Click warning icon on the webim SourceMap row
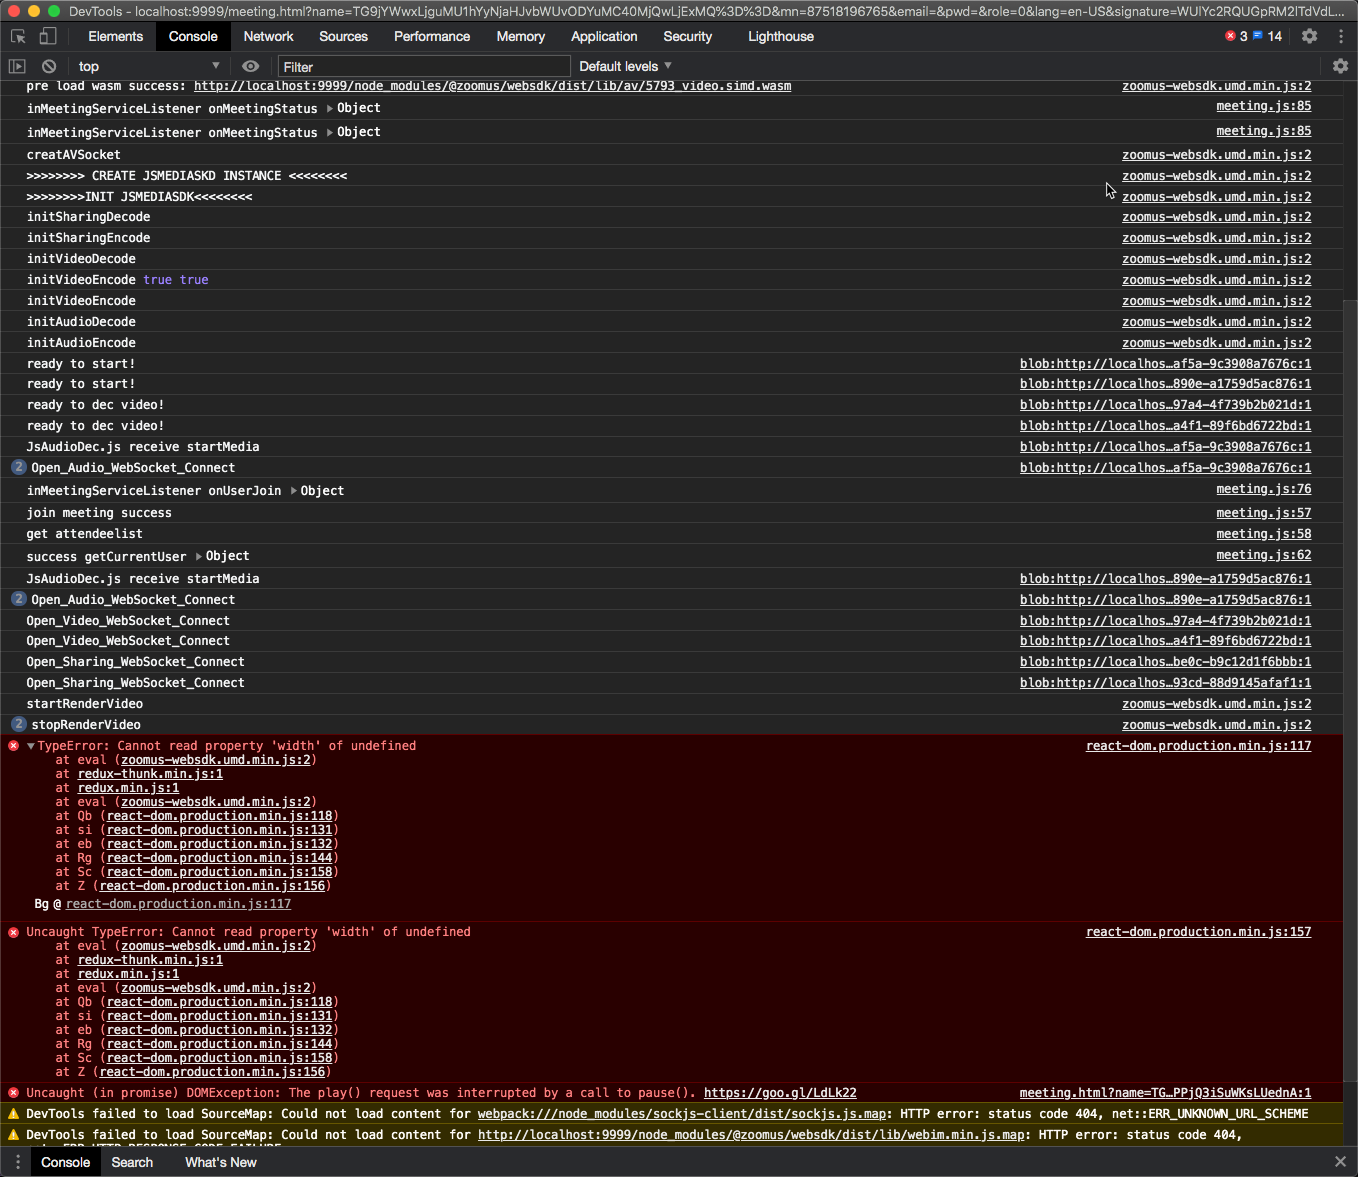 14,1135
